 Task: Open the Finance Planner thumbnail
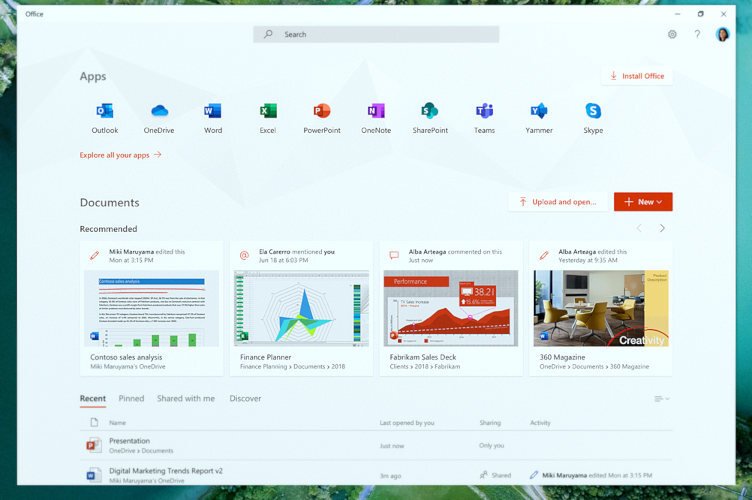pos(301,308)
